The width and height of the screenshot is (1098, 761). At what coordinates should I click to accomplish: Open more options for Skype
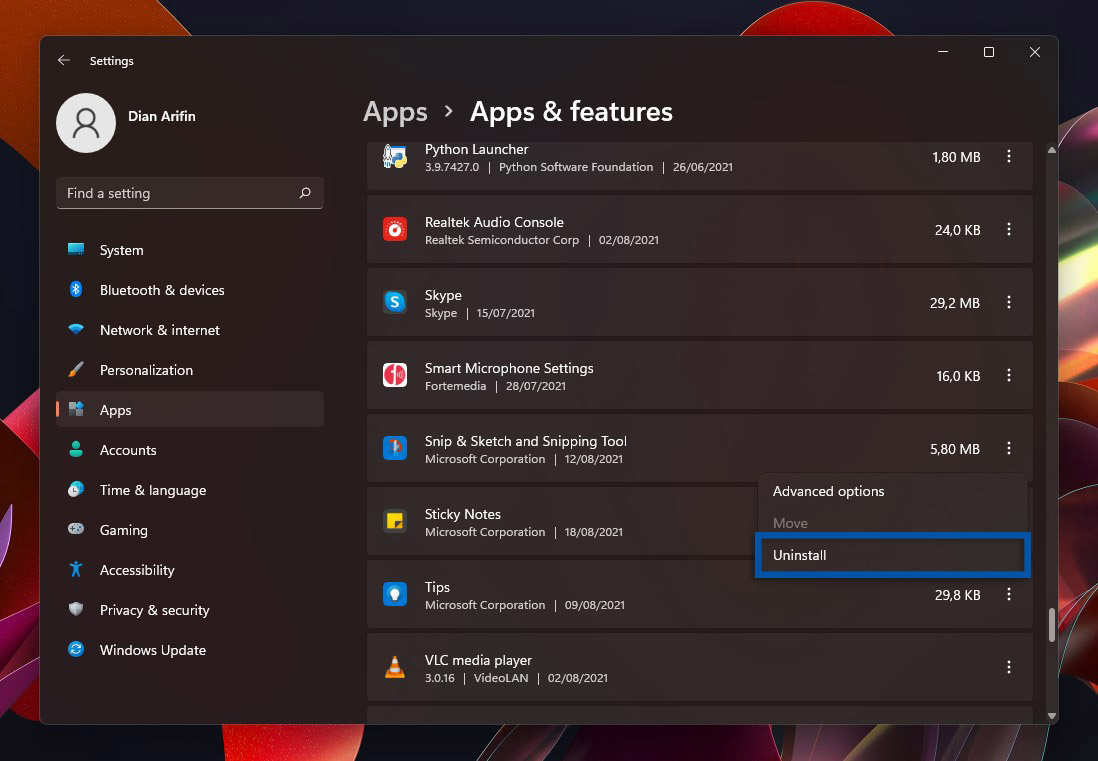click(1009, 303)
